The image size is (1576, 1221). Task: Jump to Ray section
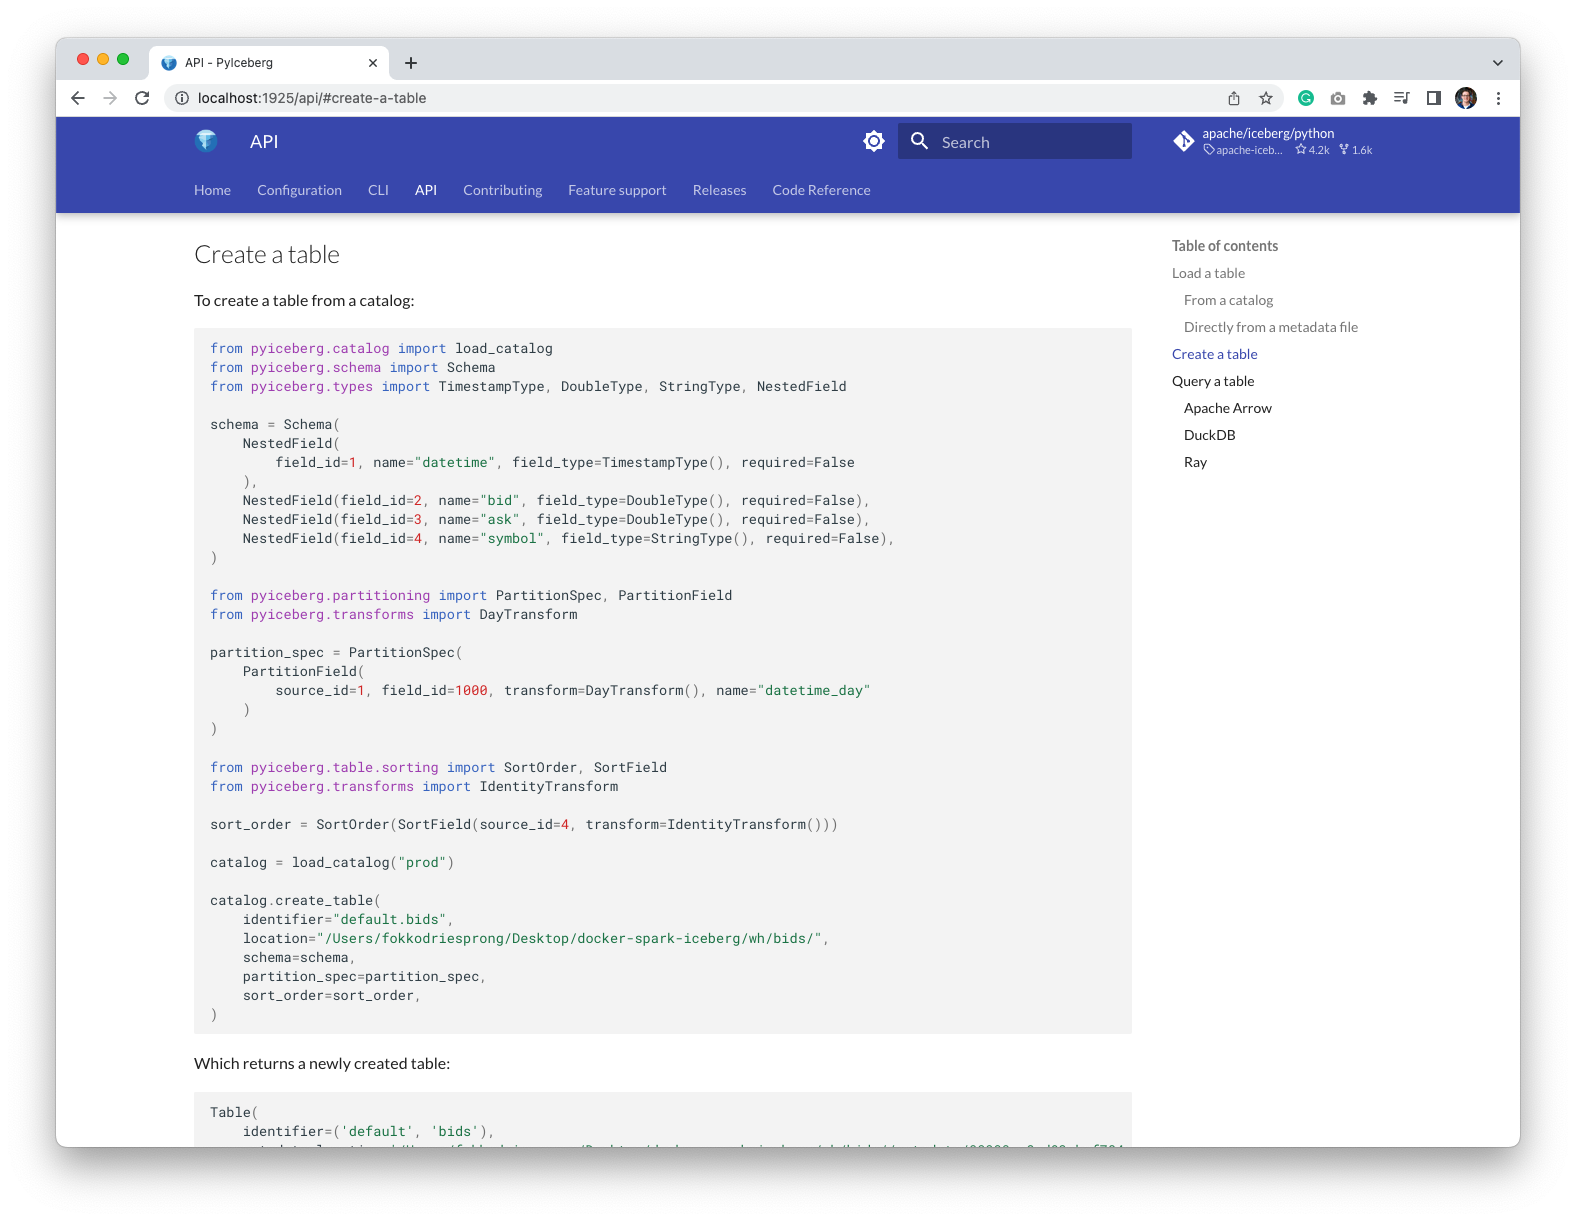tap(1195, 462)
